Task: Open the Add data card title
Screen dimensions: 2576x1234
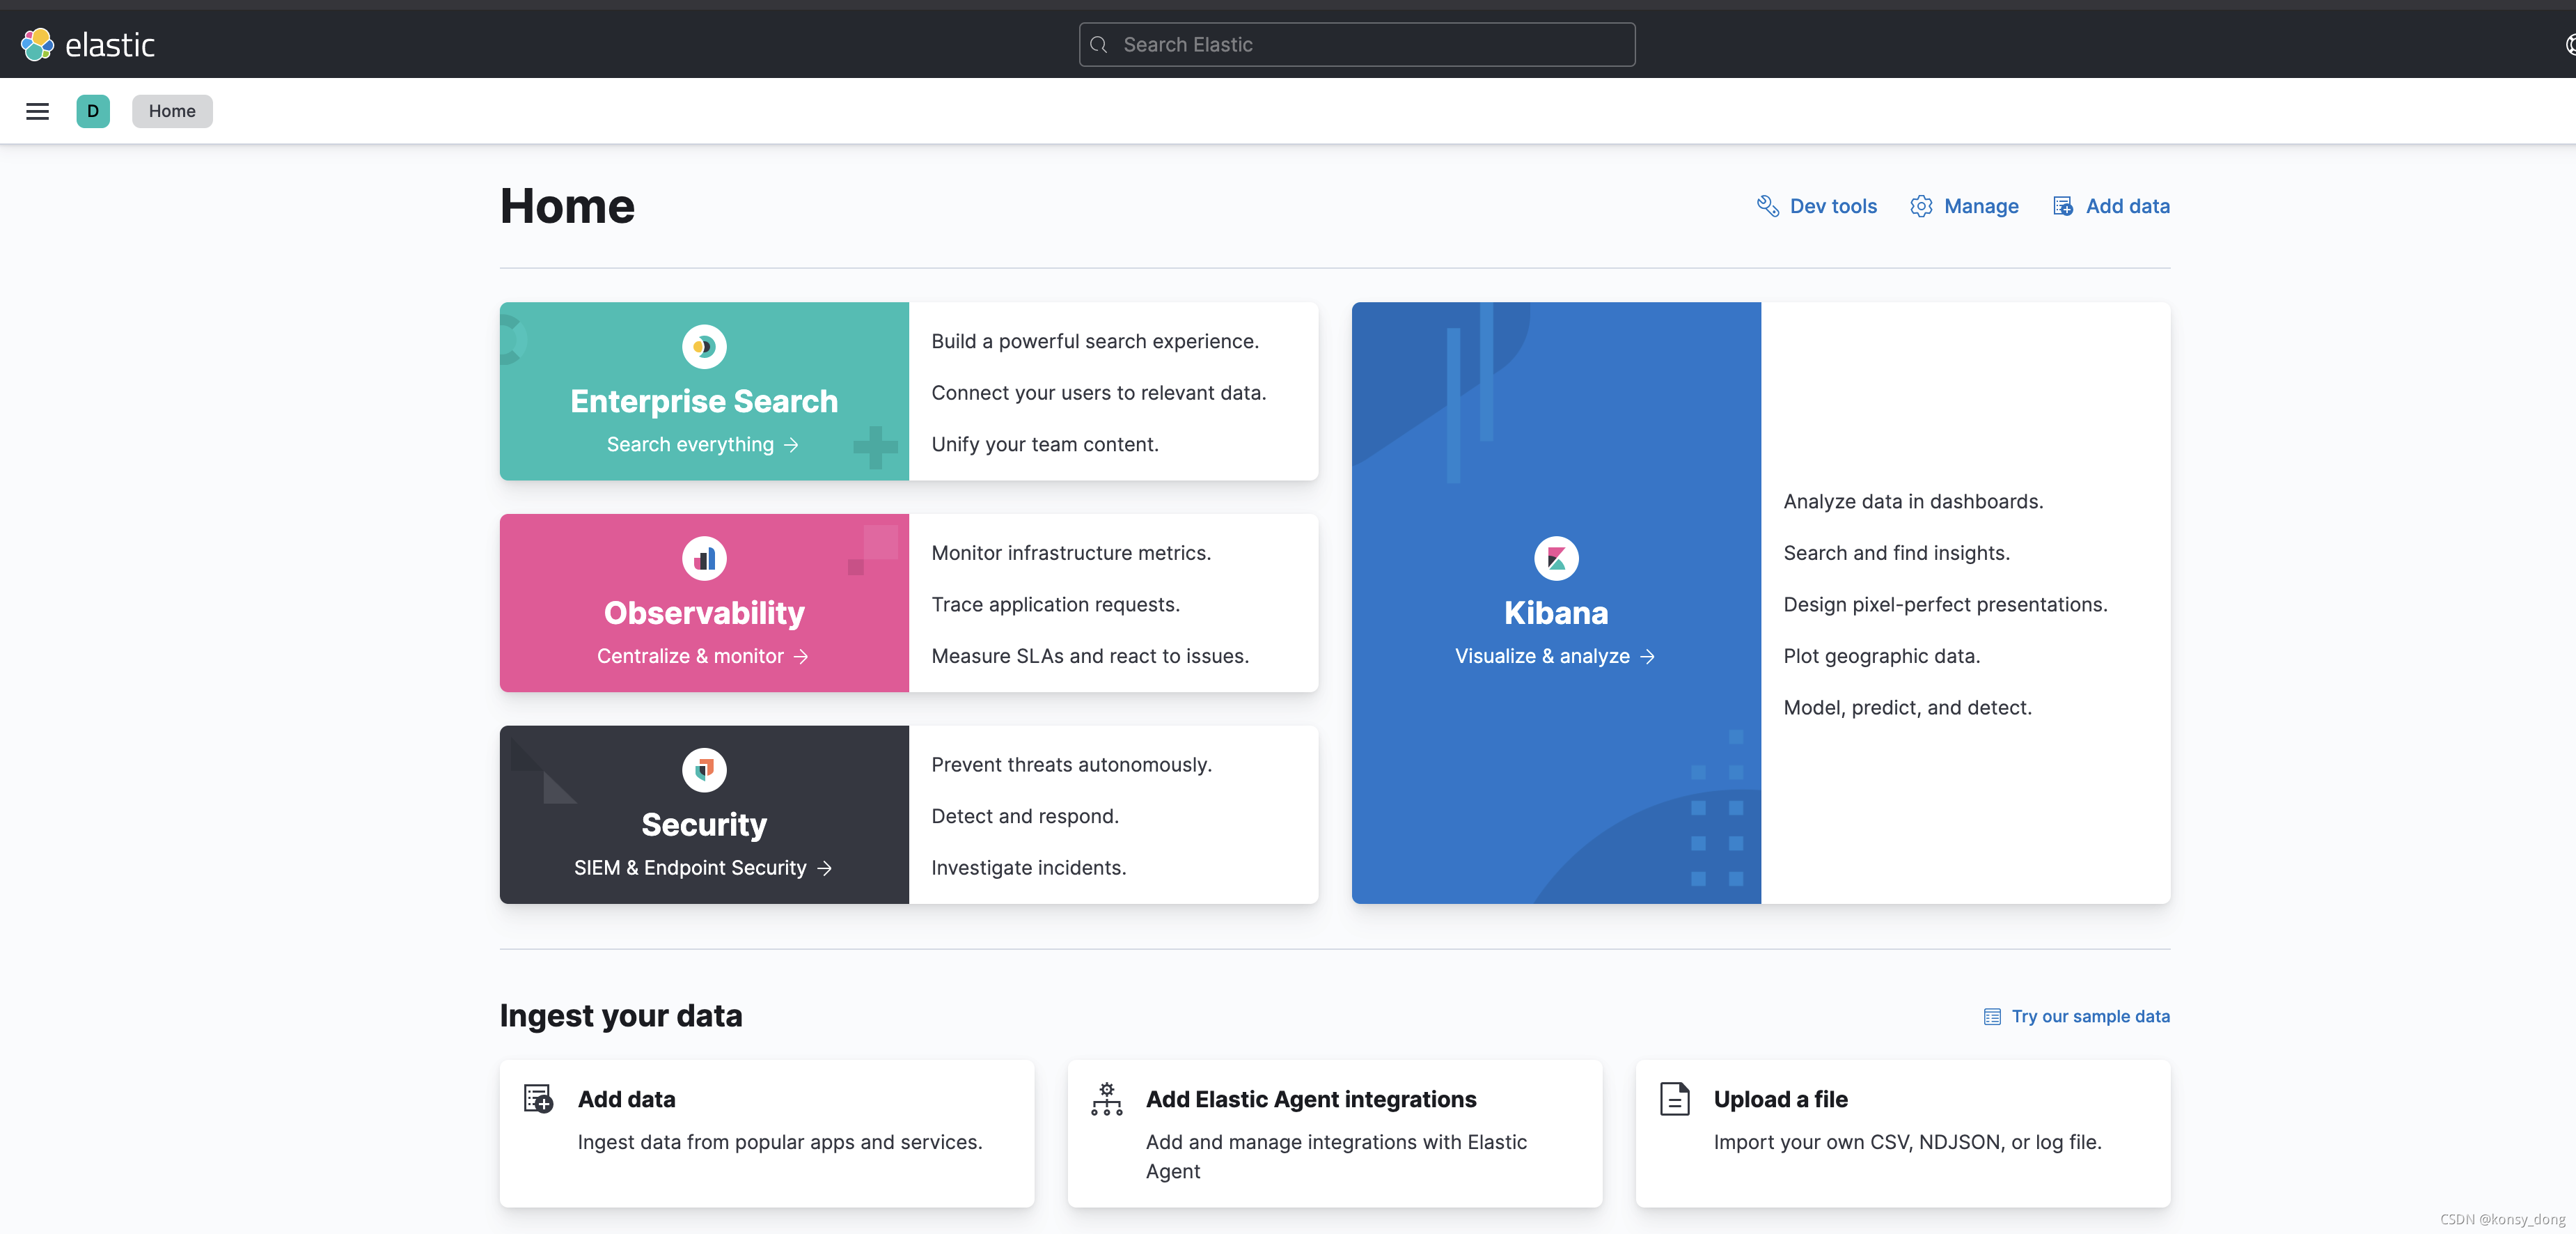Action: click(626, 1099)
